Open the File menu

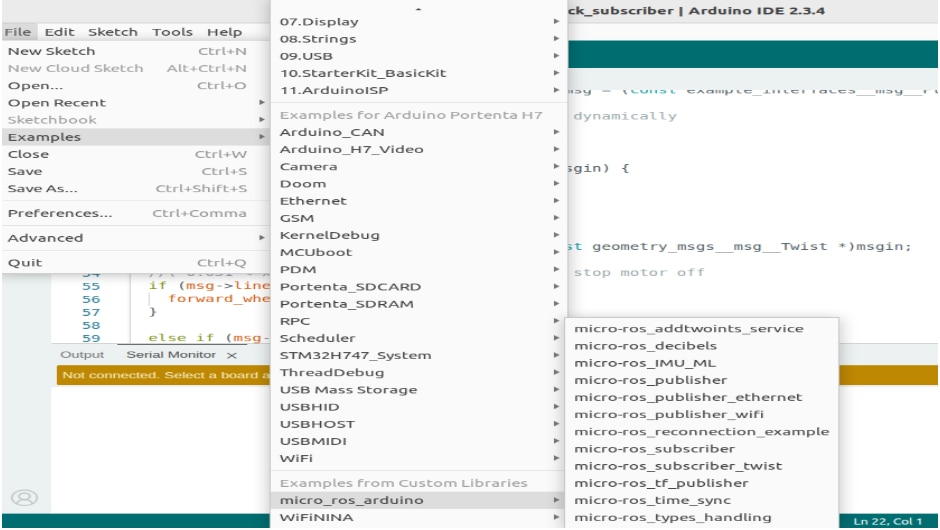[18, 32]
